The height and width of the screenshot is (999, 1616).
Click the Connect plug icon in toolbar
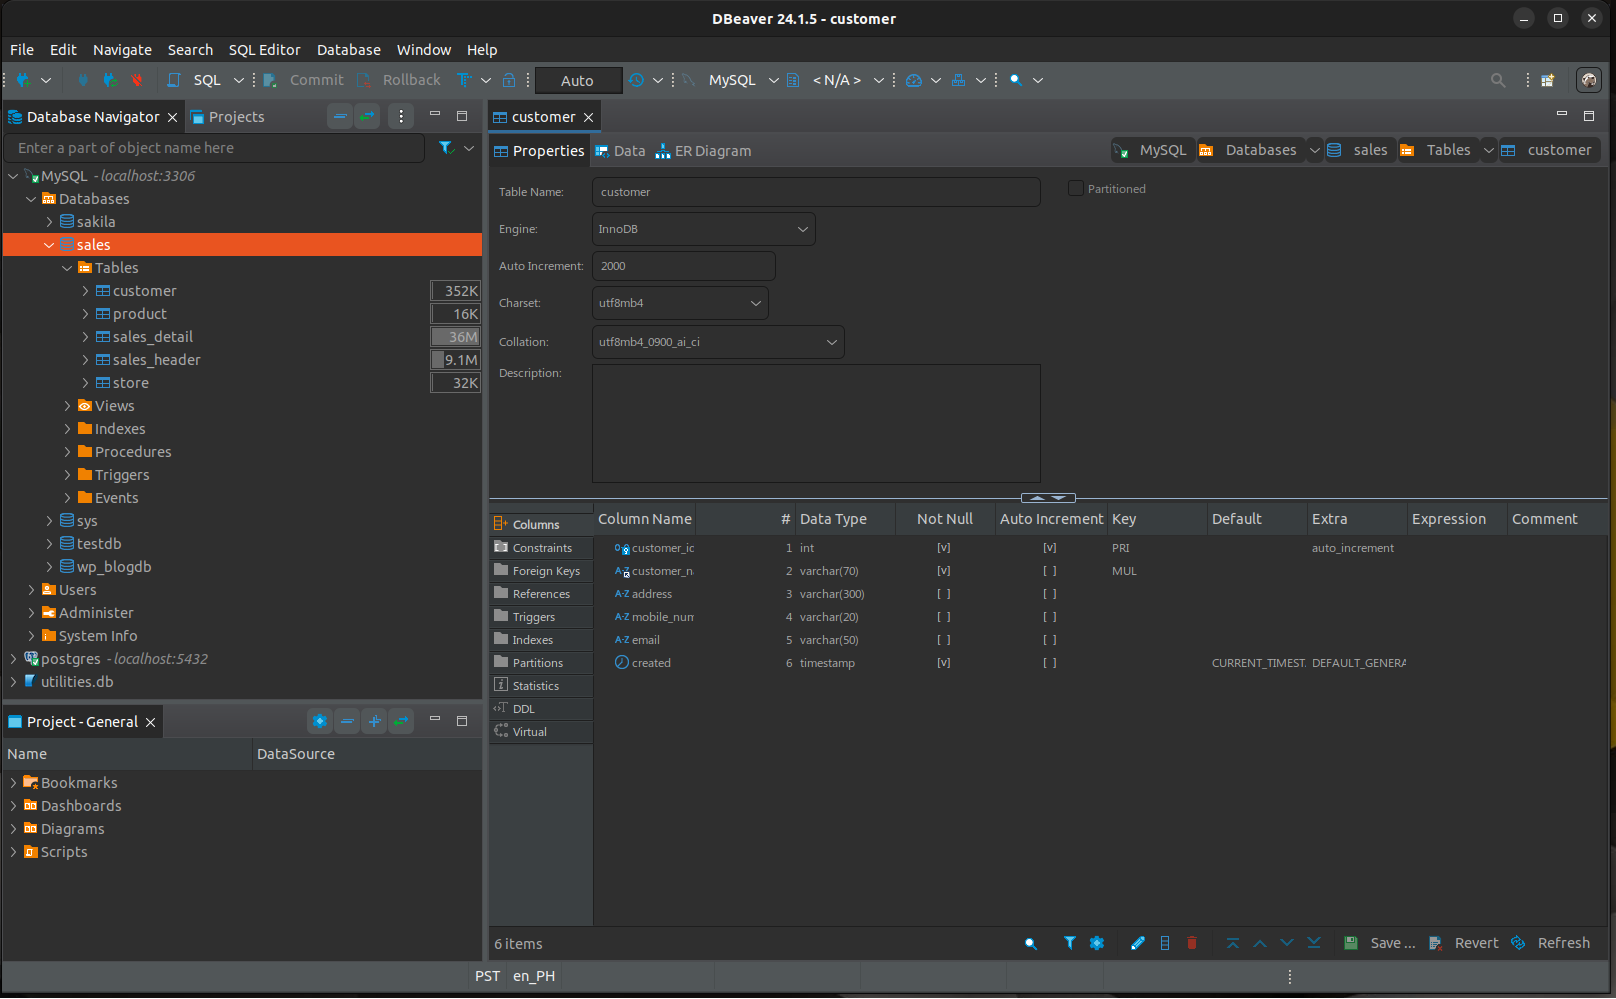click(x=83, y=80)
